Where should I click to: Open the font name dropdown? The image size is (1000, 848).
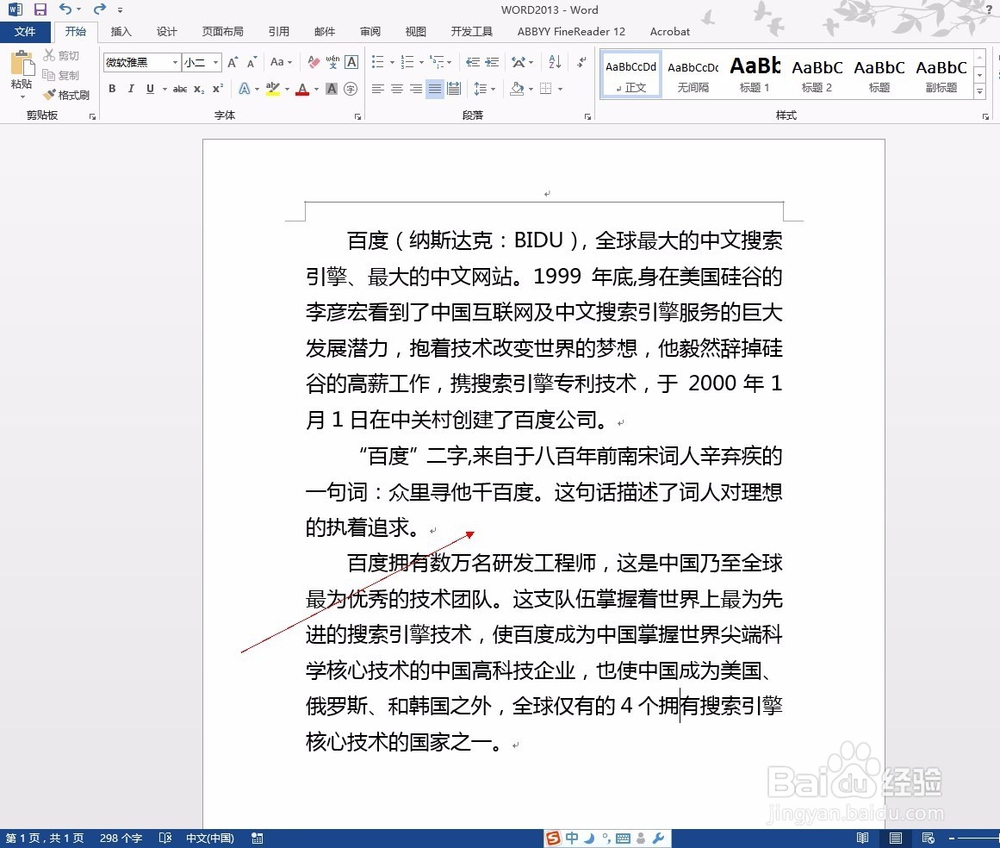click(x=175, y=62)
